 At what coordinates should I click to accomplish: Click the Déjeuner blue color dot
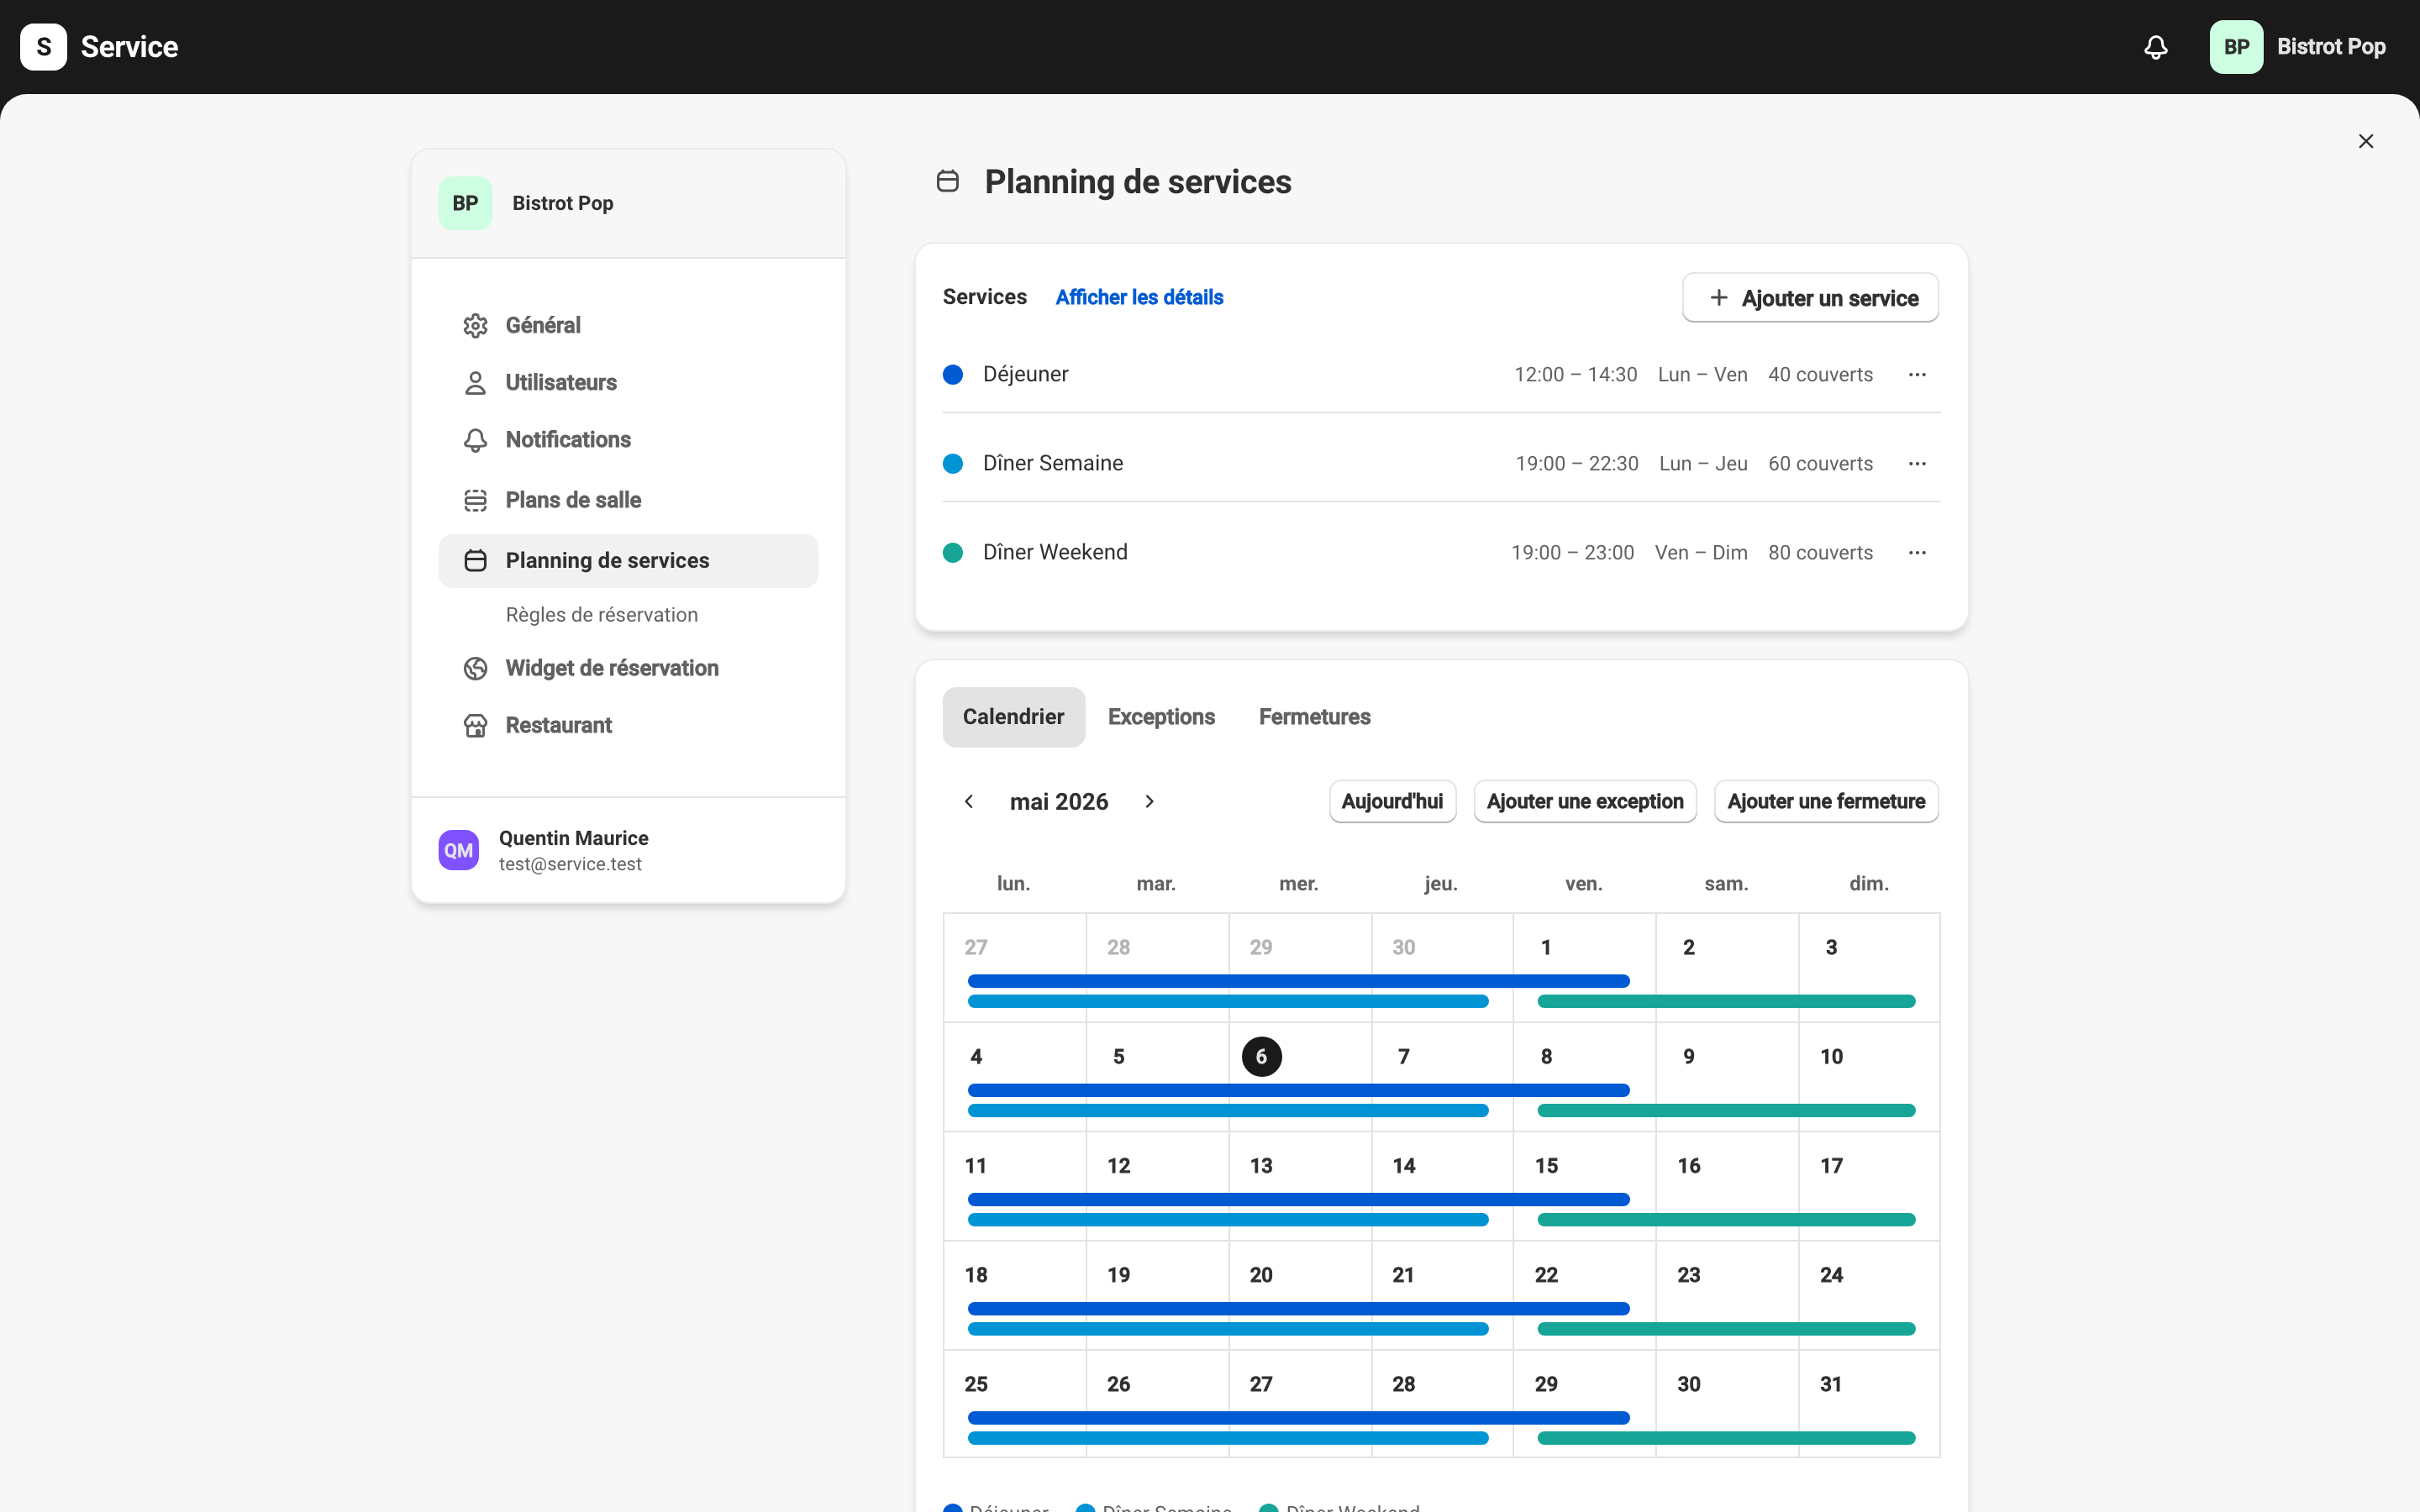click(x=953, y=374)
